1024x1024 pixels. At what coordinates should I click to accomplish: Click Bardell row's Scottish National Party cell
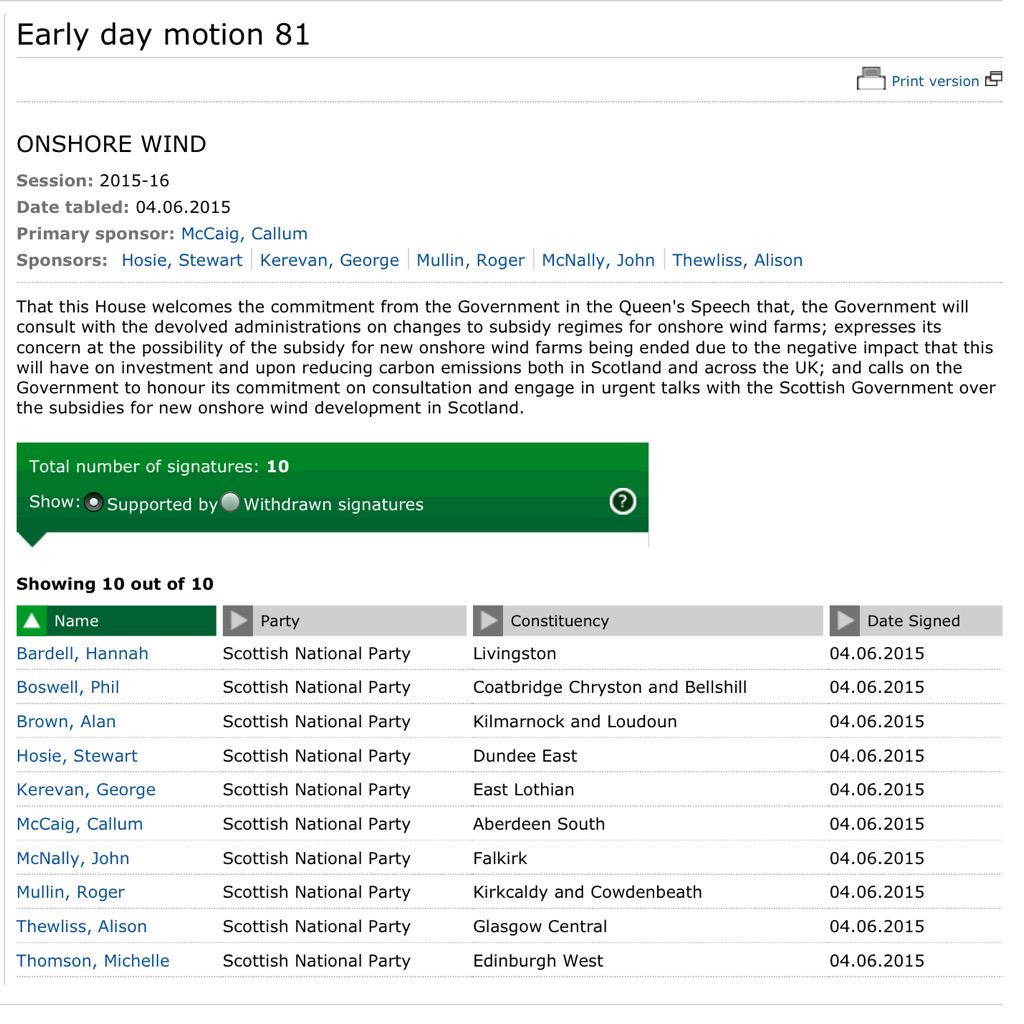pos(317,654)
